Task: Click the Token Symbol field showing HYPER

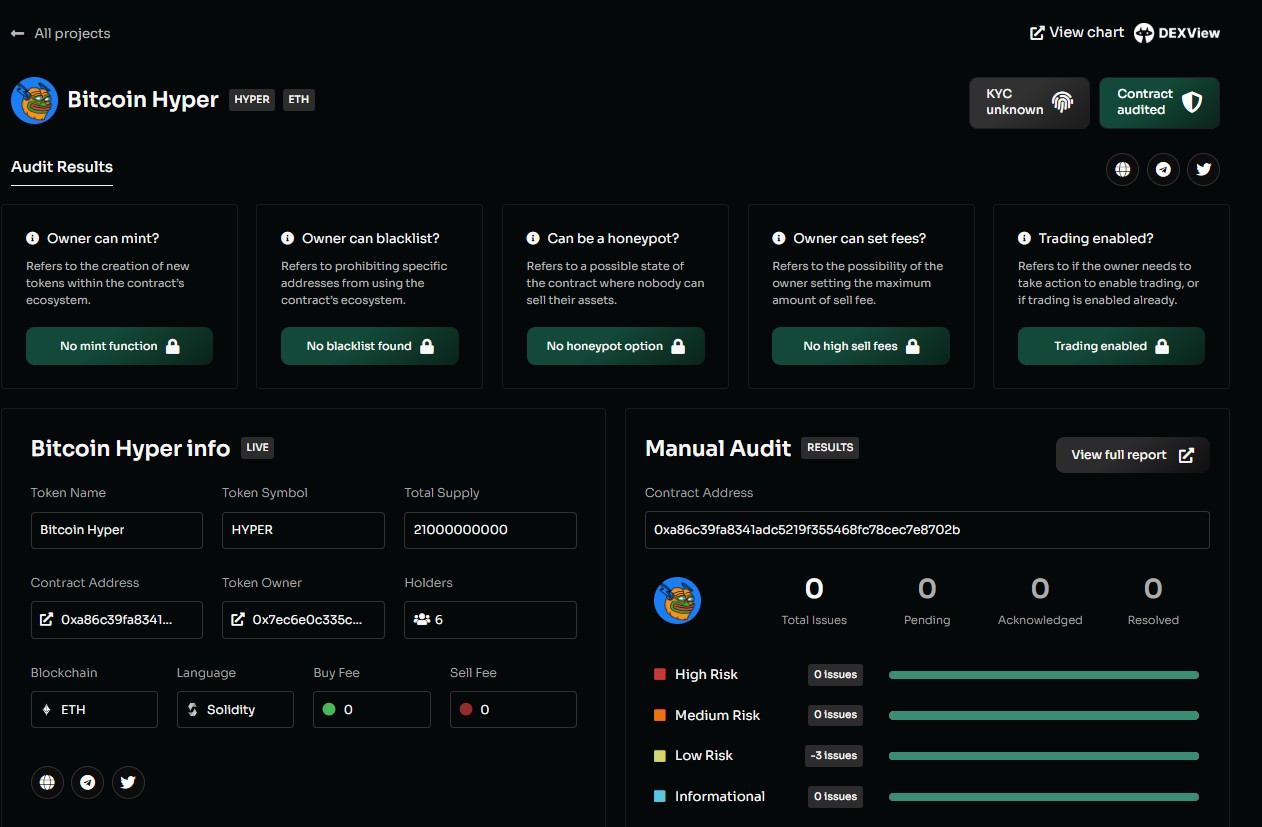Action: click(303, 530)
